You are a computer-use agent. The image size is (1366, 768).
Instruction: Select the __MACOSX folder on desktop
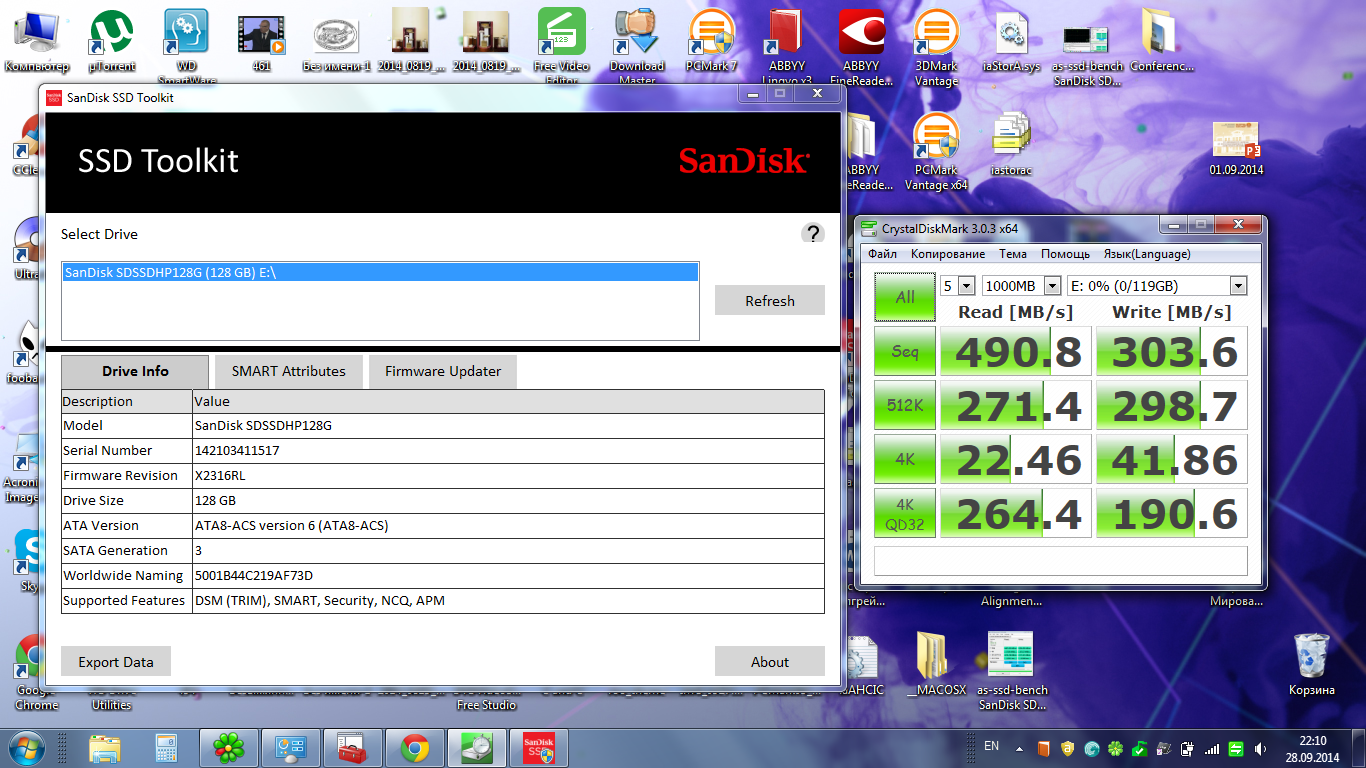pos(937,664)
